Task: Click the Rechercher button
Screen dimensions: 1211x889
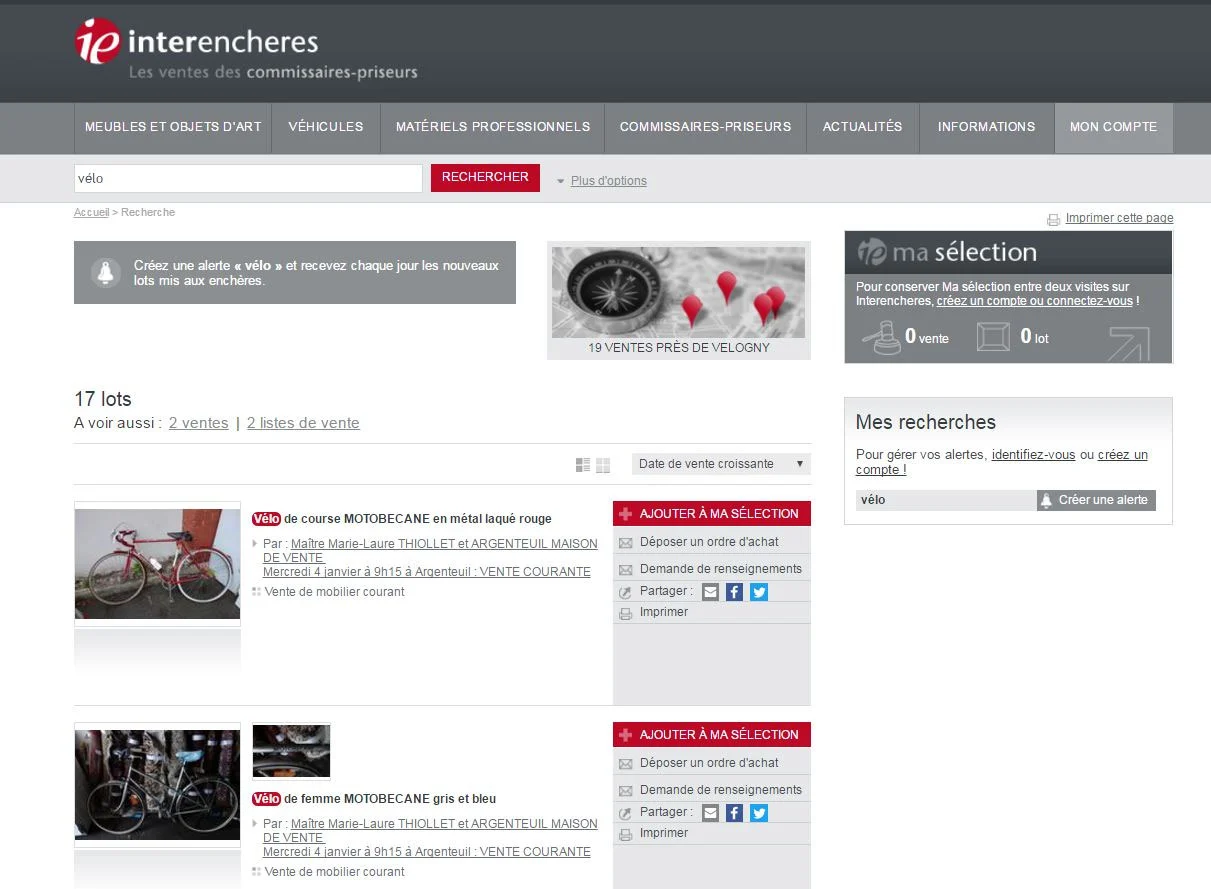Action: pyautogui.click(x=485, y=177)
